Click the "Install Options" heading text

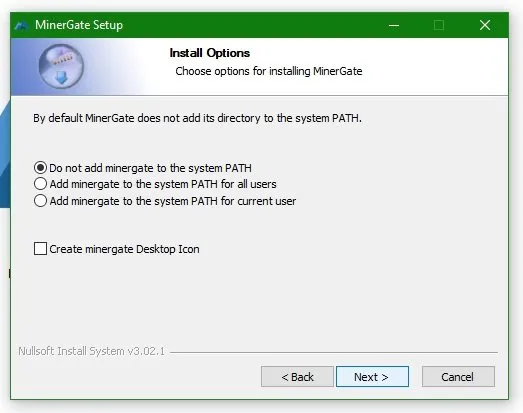[x=209, y=53]
